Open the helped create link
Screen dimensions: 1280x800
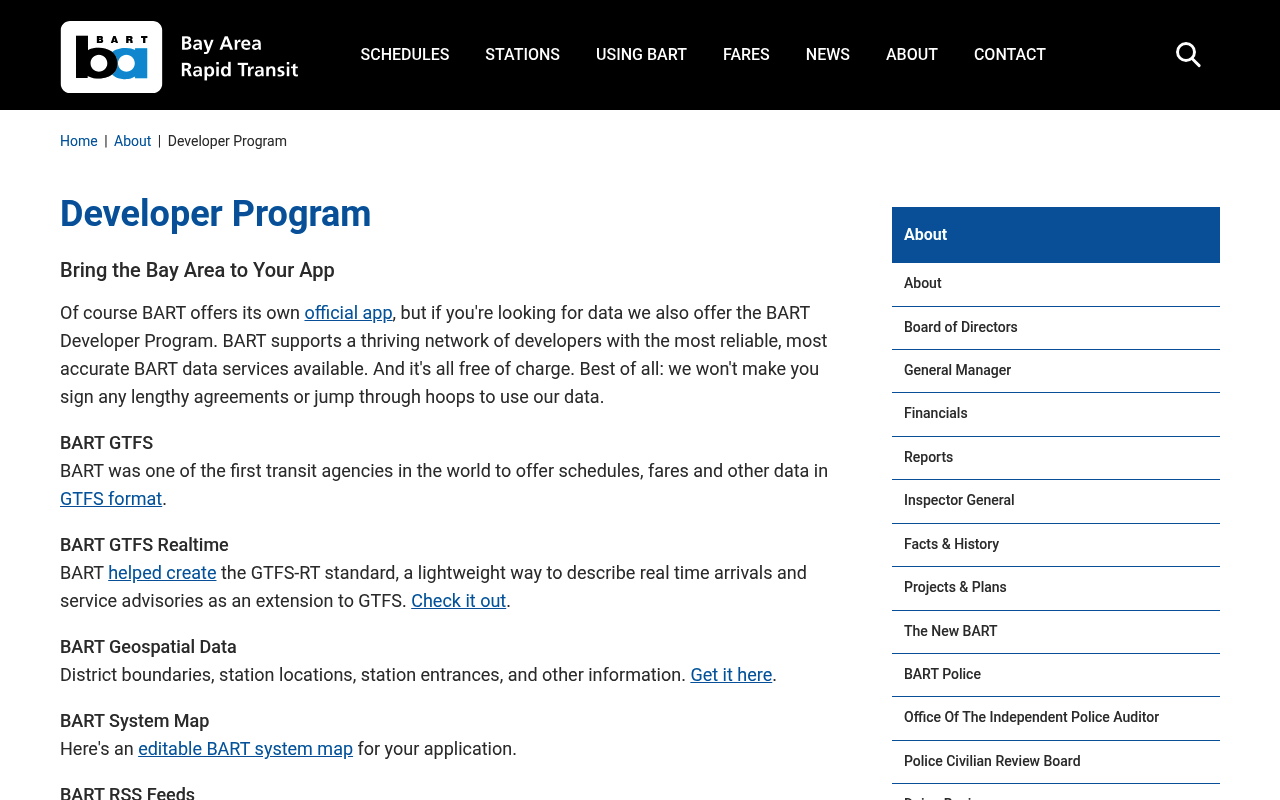point(162,573)
